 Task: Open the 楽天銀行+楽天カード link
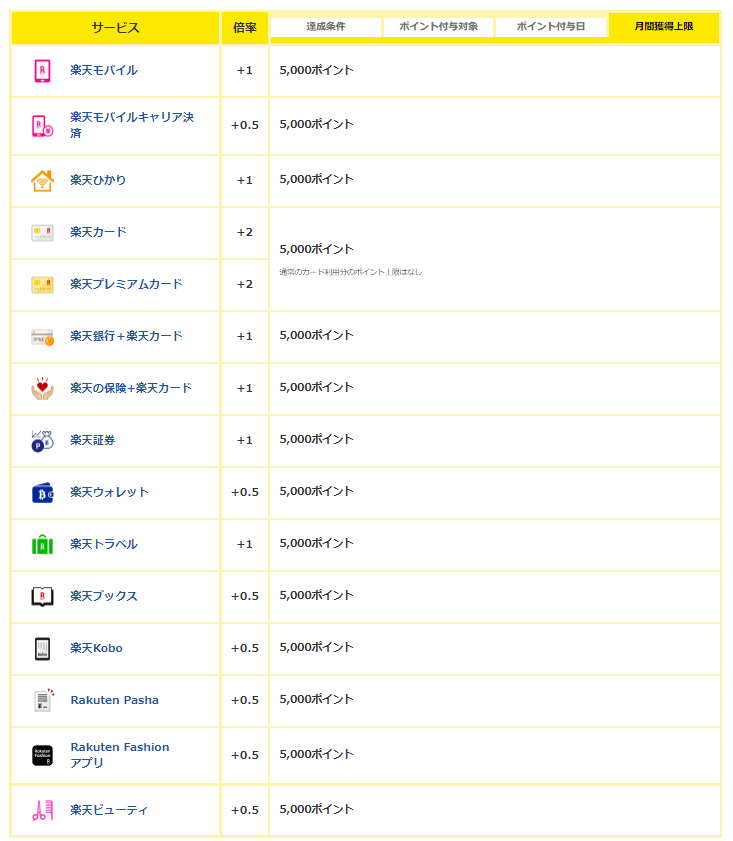pos(127,336)
